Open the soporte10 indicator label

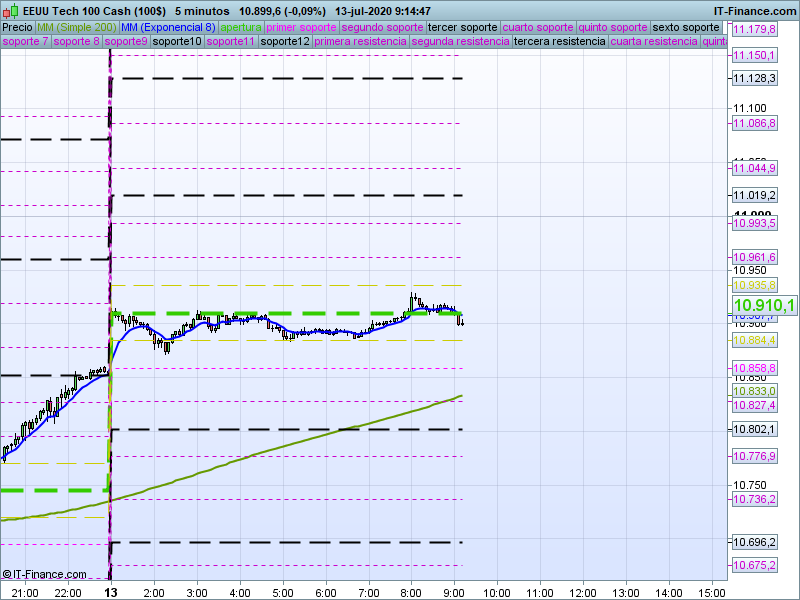(x=177, y=42)
